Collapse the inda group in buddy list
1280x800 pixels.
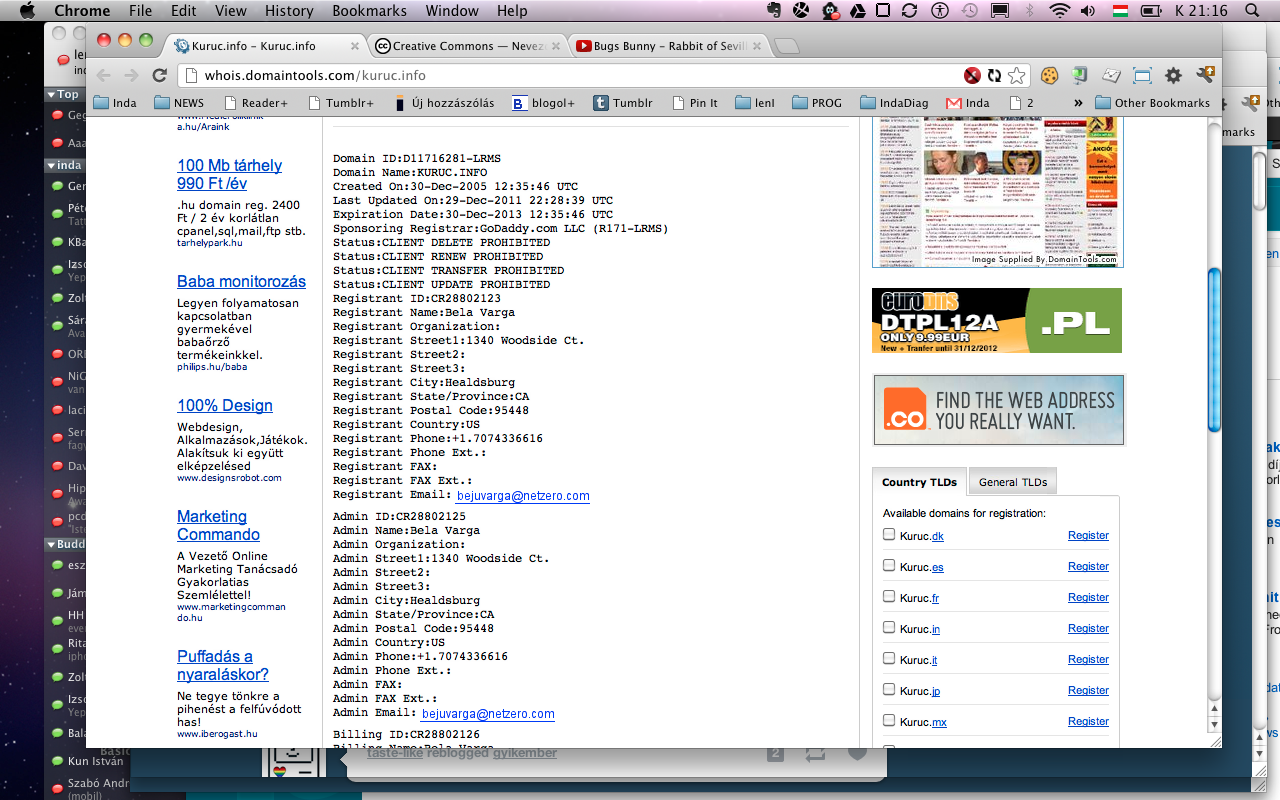tap(52, 165)
